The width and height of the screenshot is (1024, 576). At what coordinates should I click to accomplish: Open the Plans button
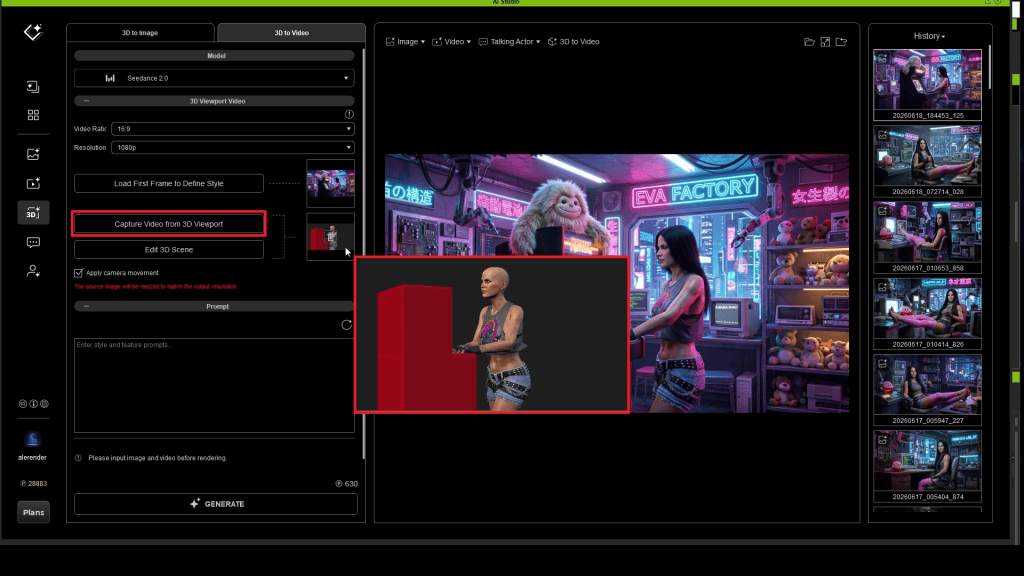[x=33, y=513]
